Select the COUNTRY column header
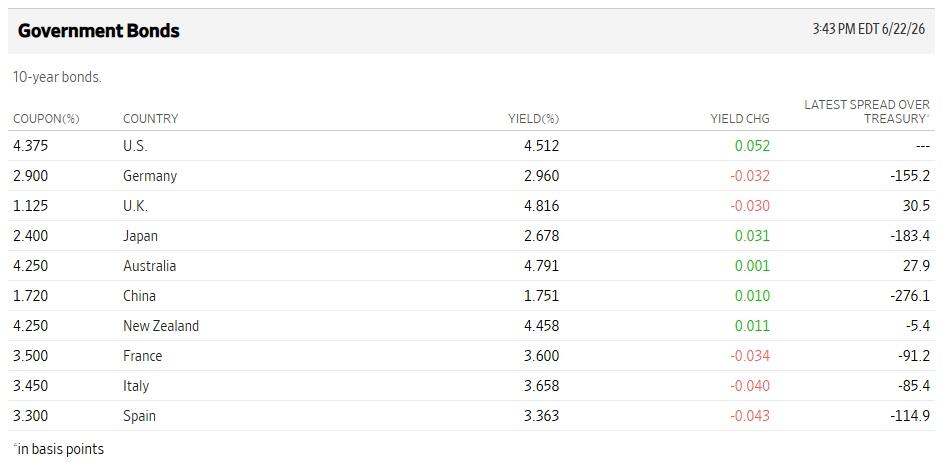Image resolution: width=942 pixels, height=462 pixels. tap(150, 119)
